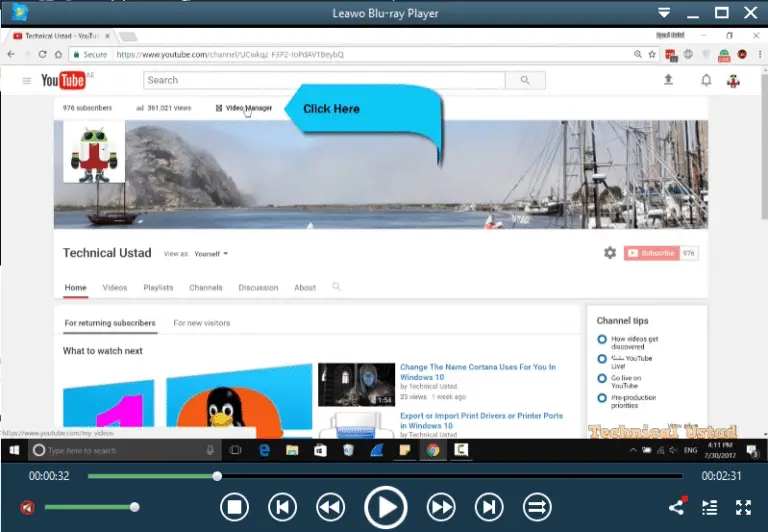Open the playback loop mode button
This screenshot has height=532, width=768.
pyautogui.click(x=537, y=507)
